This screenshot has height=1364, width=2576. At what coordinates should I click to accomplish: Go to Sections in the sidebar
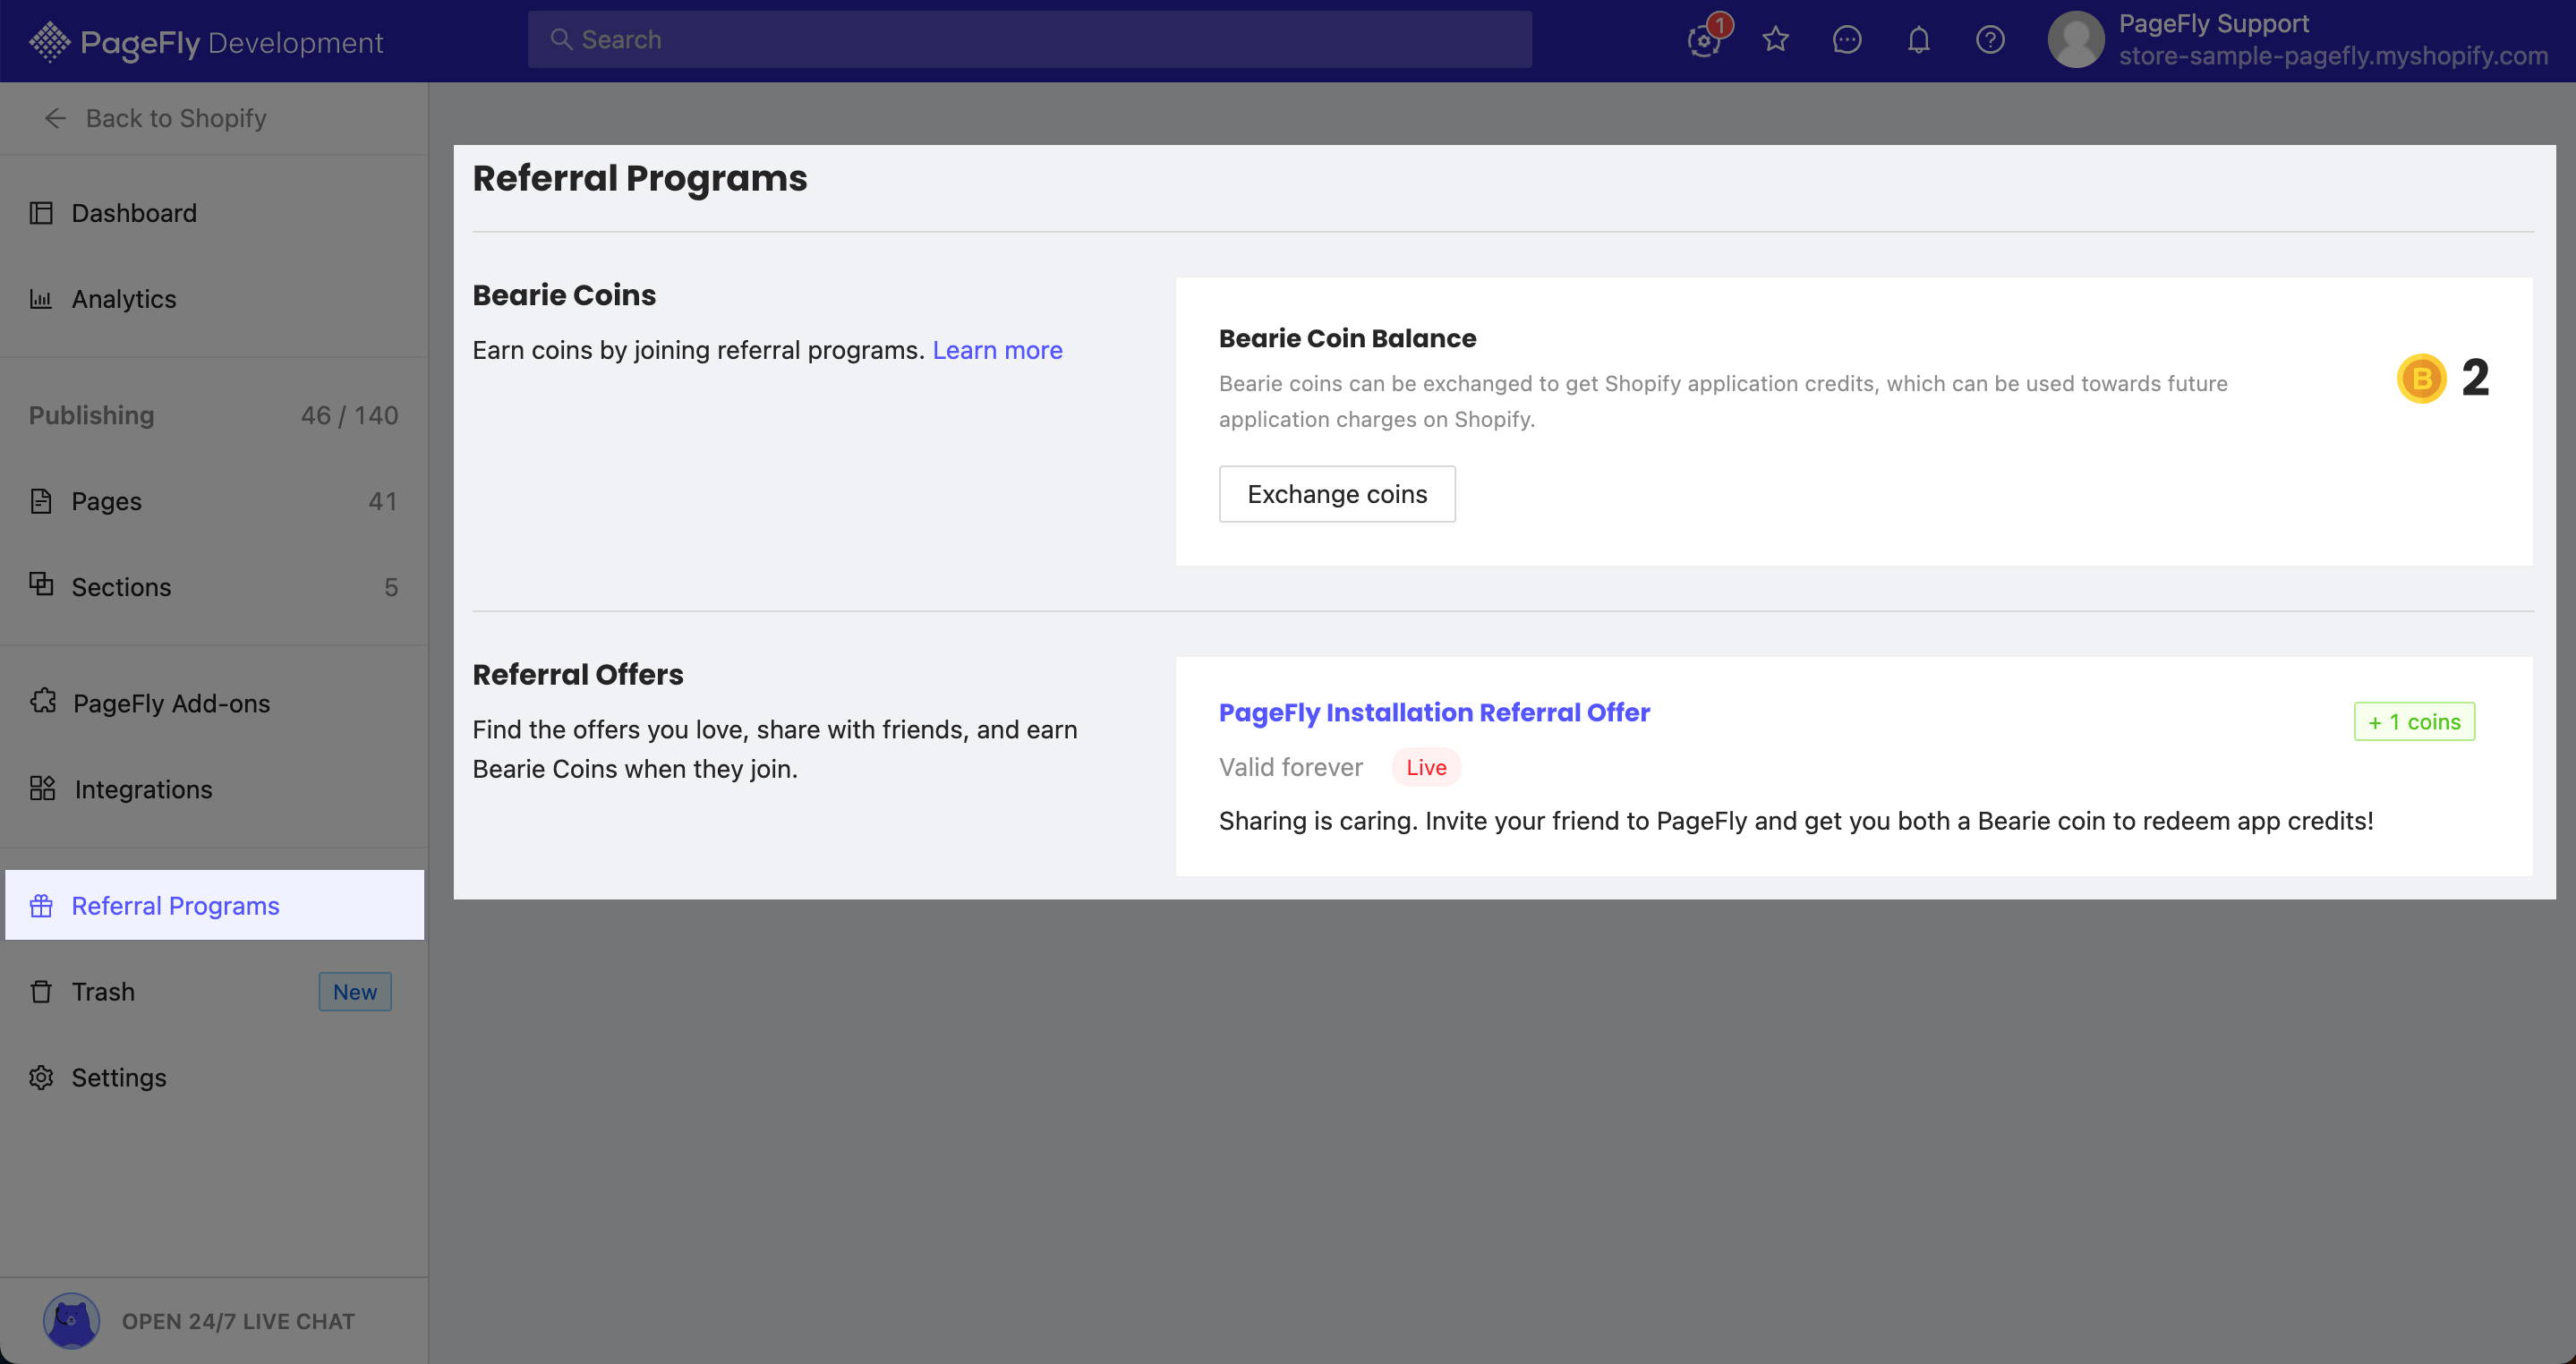tap(214, 587)
